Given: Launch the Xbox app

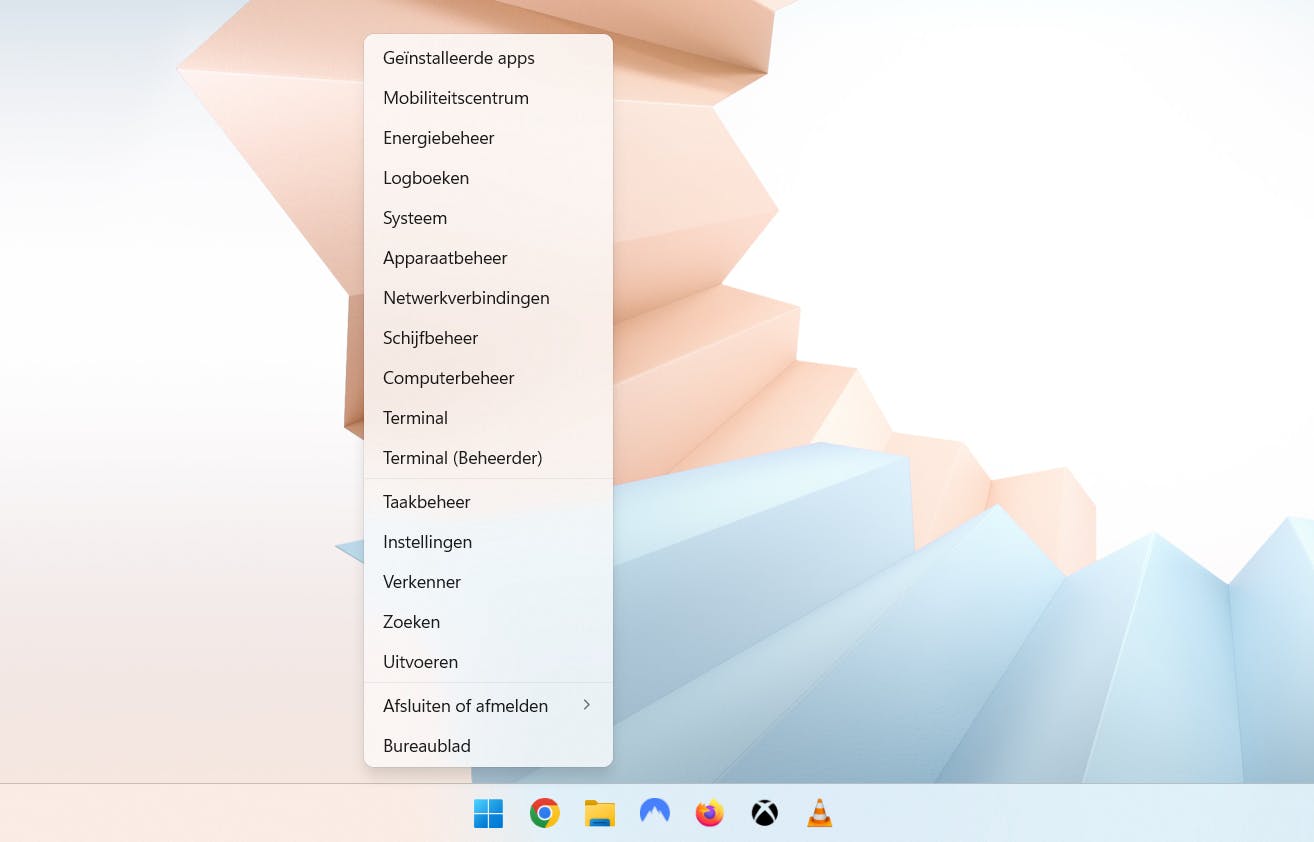Looking at the screenshot, I should (x=764, y=813).
